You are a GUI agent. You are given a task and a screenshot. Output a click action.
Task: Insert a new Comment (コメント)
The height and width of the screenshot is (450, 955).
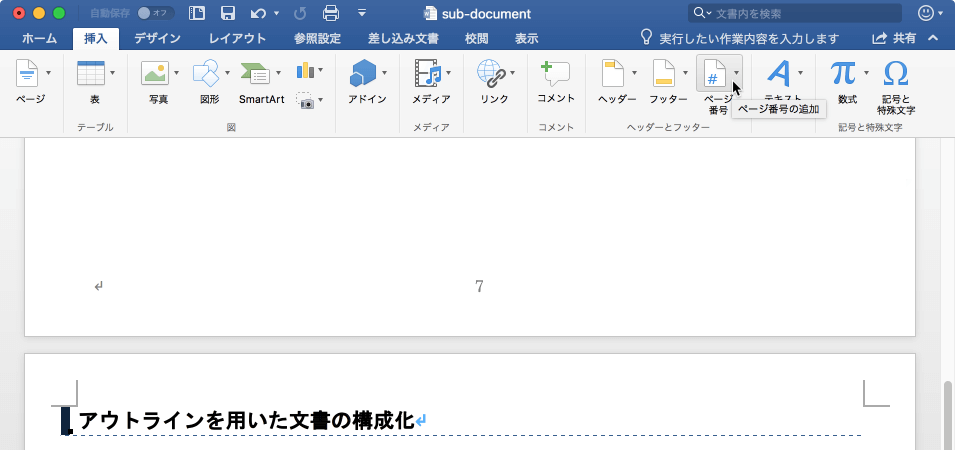click(x=555, y=74)
